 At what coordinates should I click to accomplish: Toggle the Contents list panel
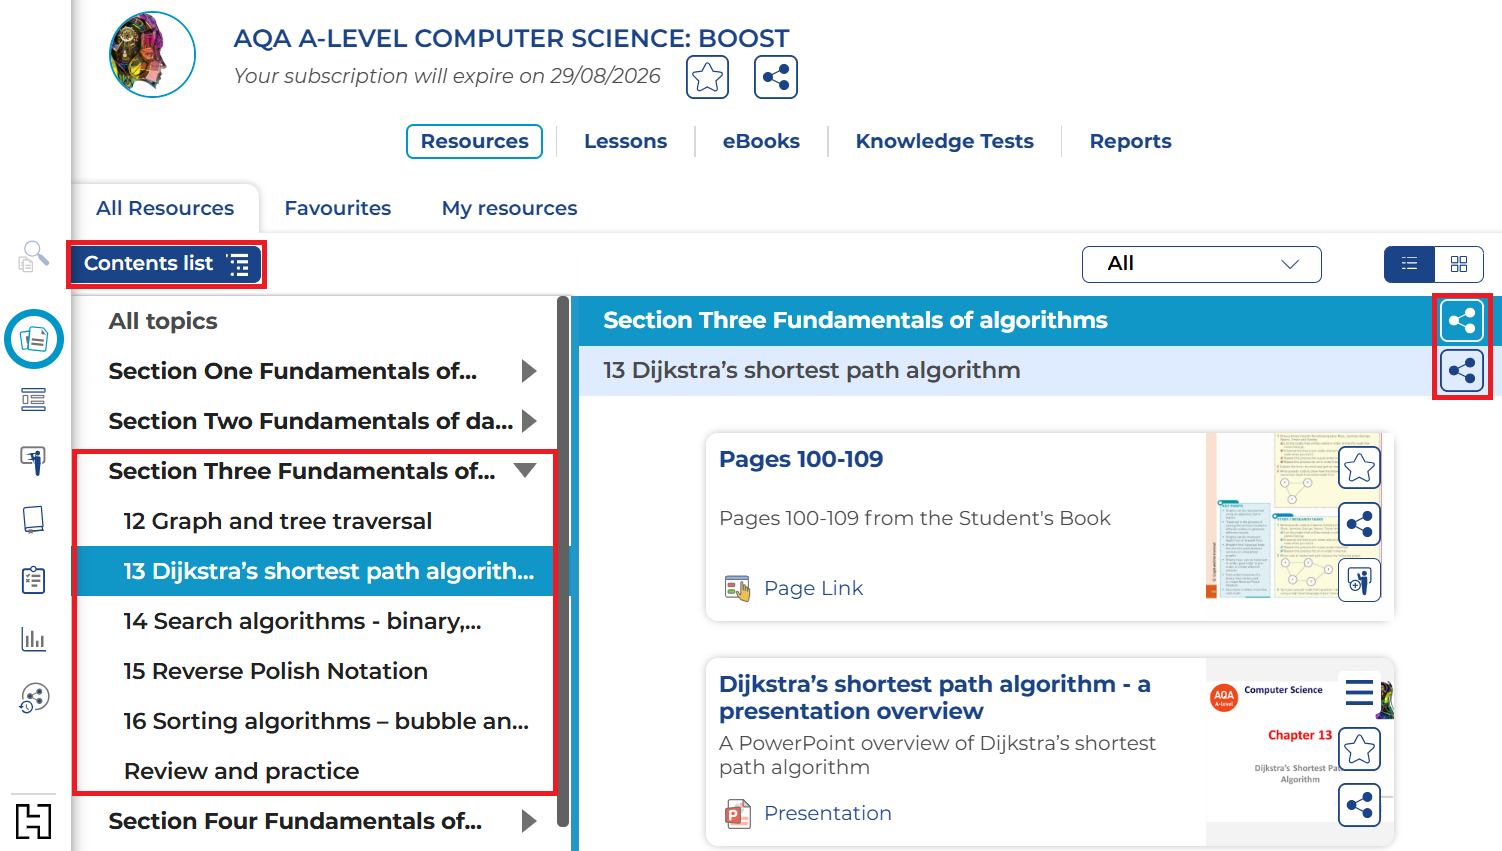tap(166, 264)
